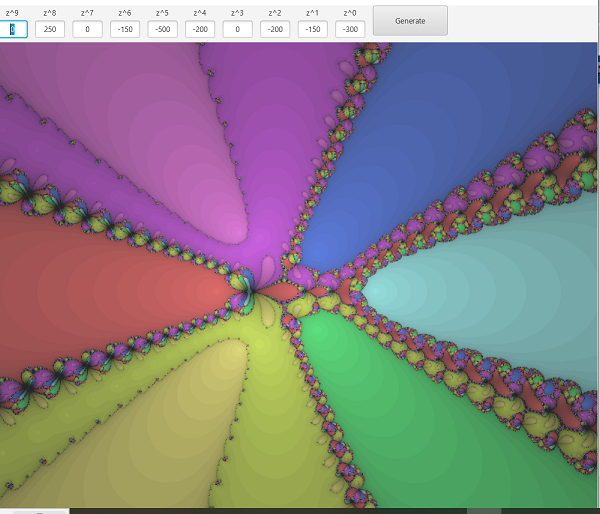
Task: Focus the z^8 field showing 250
Action: point(50,29)
